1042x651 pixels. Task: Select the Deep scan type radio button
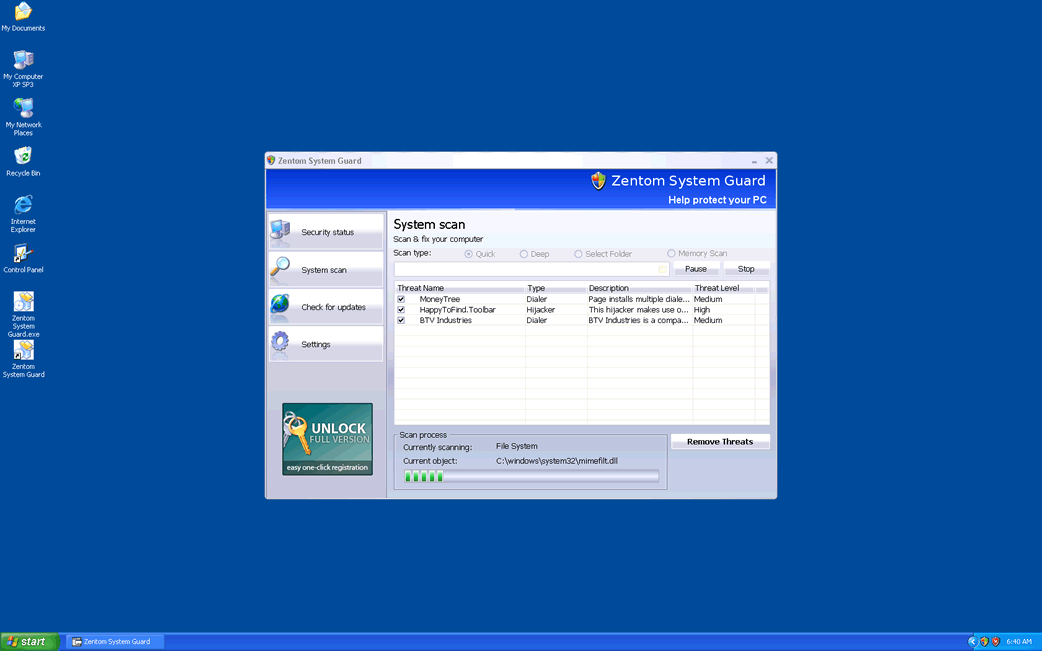click(524, 254)
